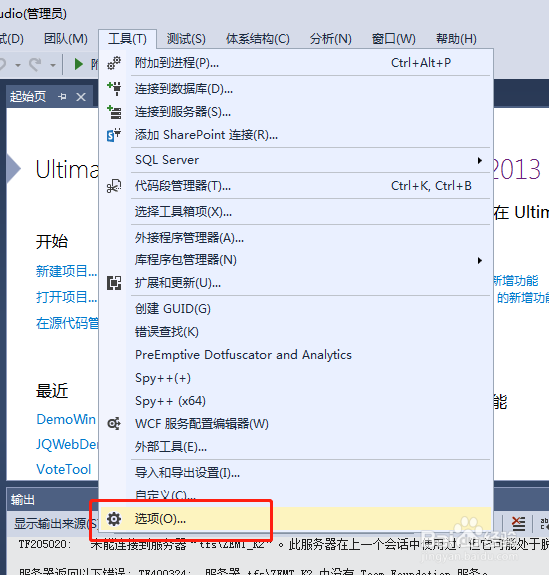Click the Clear All icon in Output panel

pyautogui.click(x=518, y=523)
